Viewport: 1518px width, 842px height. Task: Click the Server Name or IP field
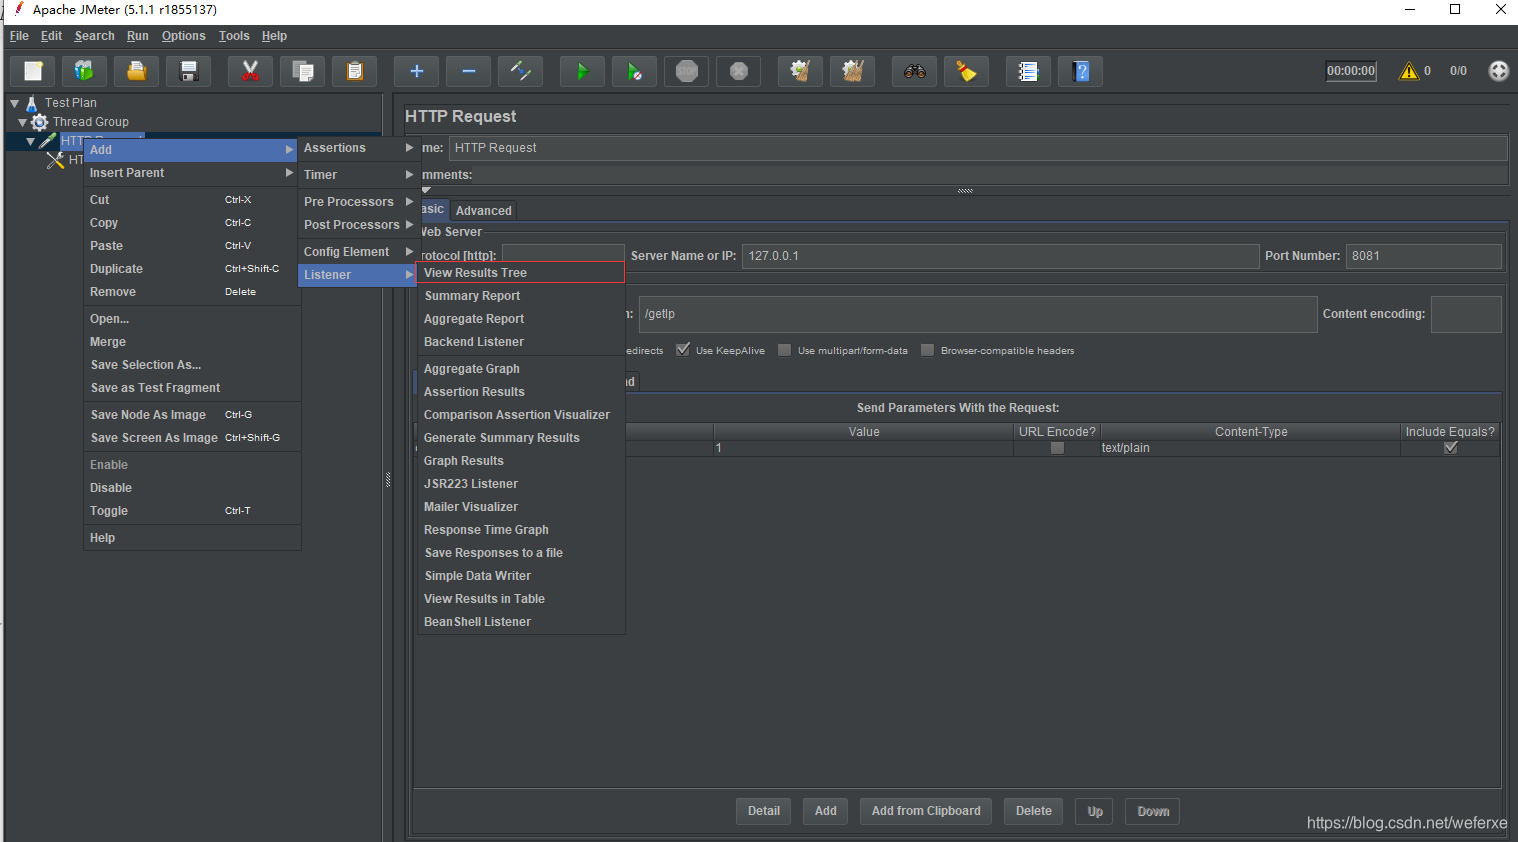pos(1000,256)
